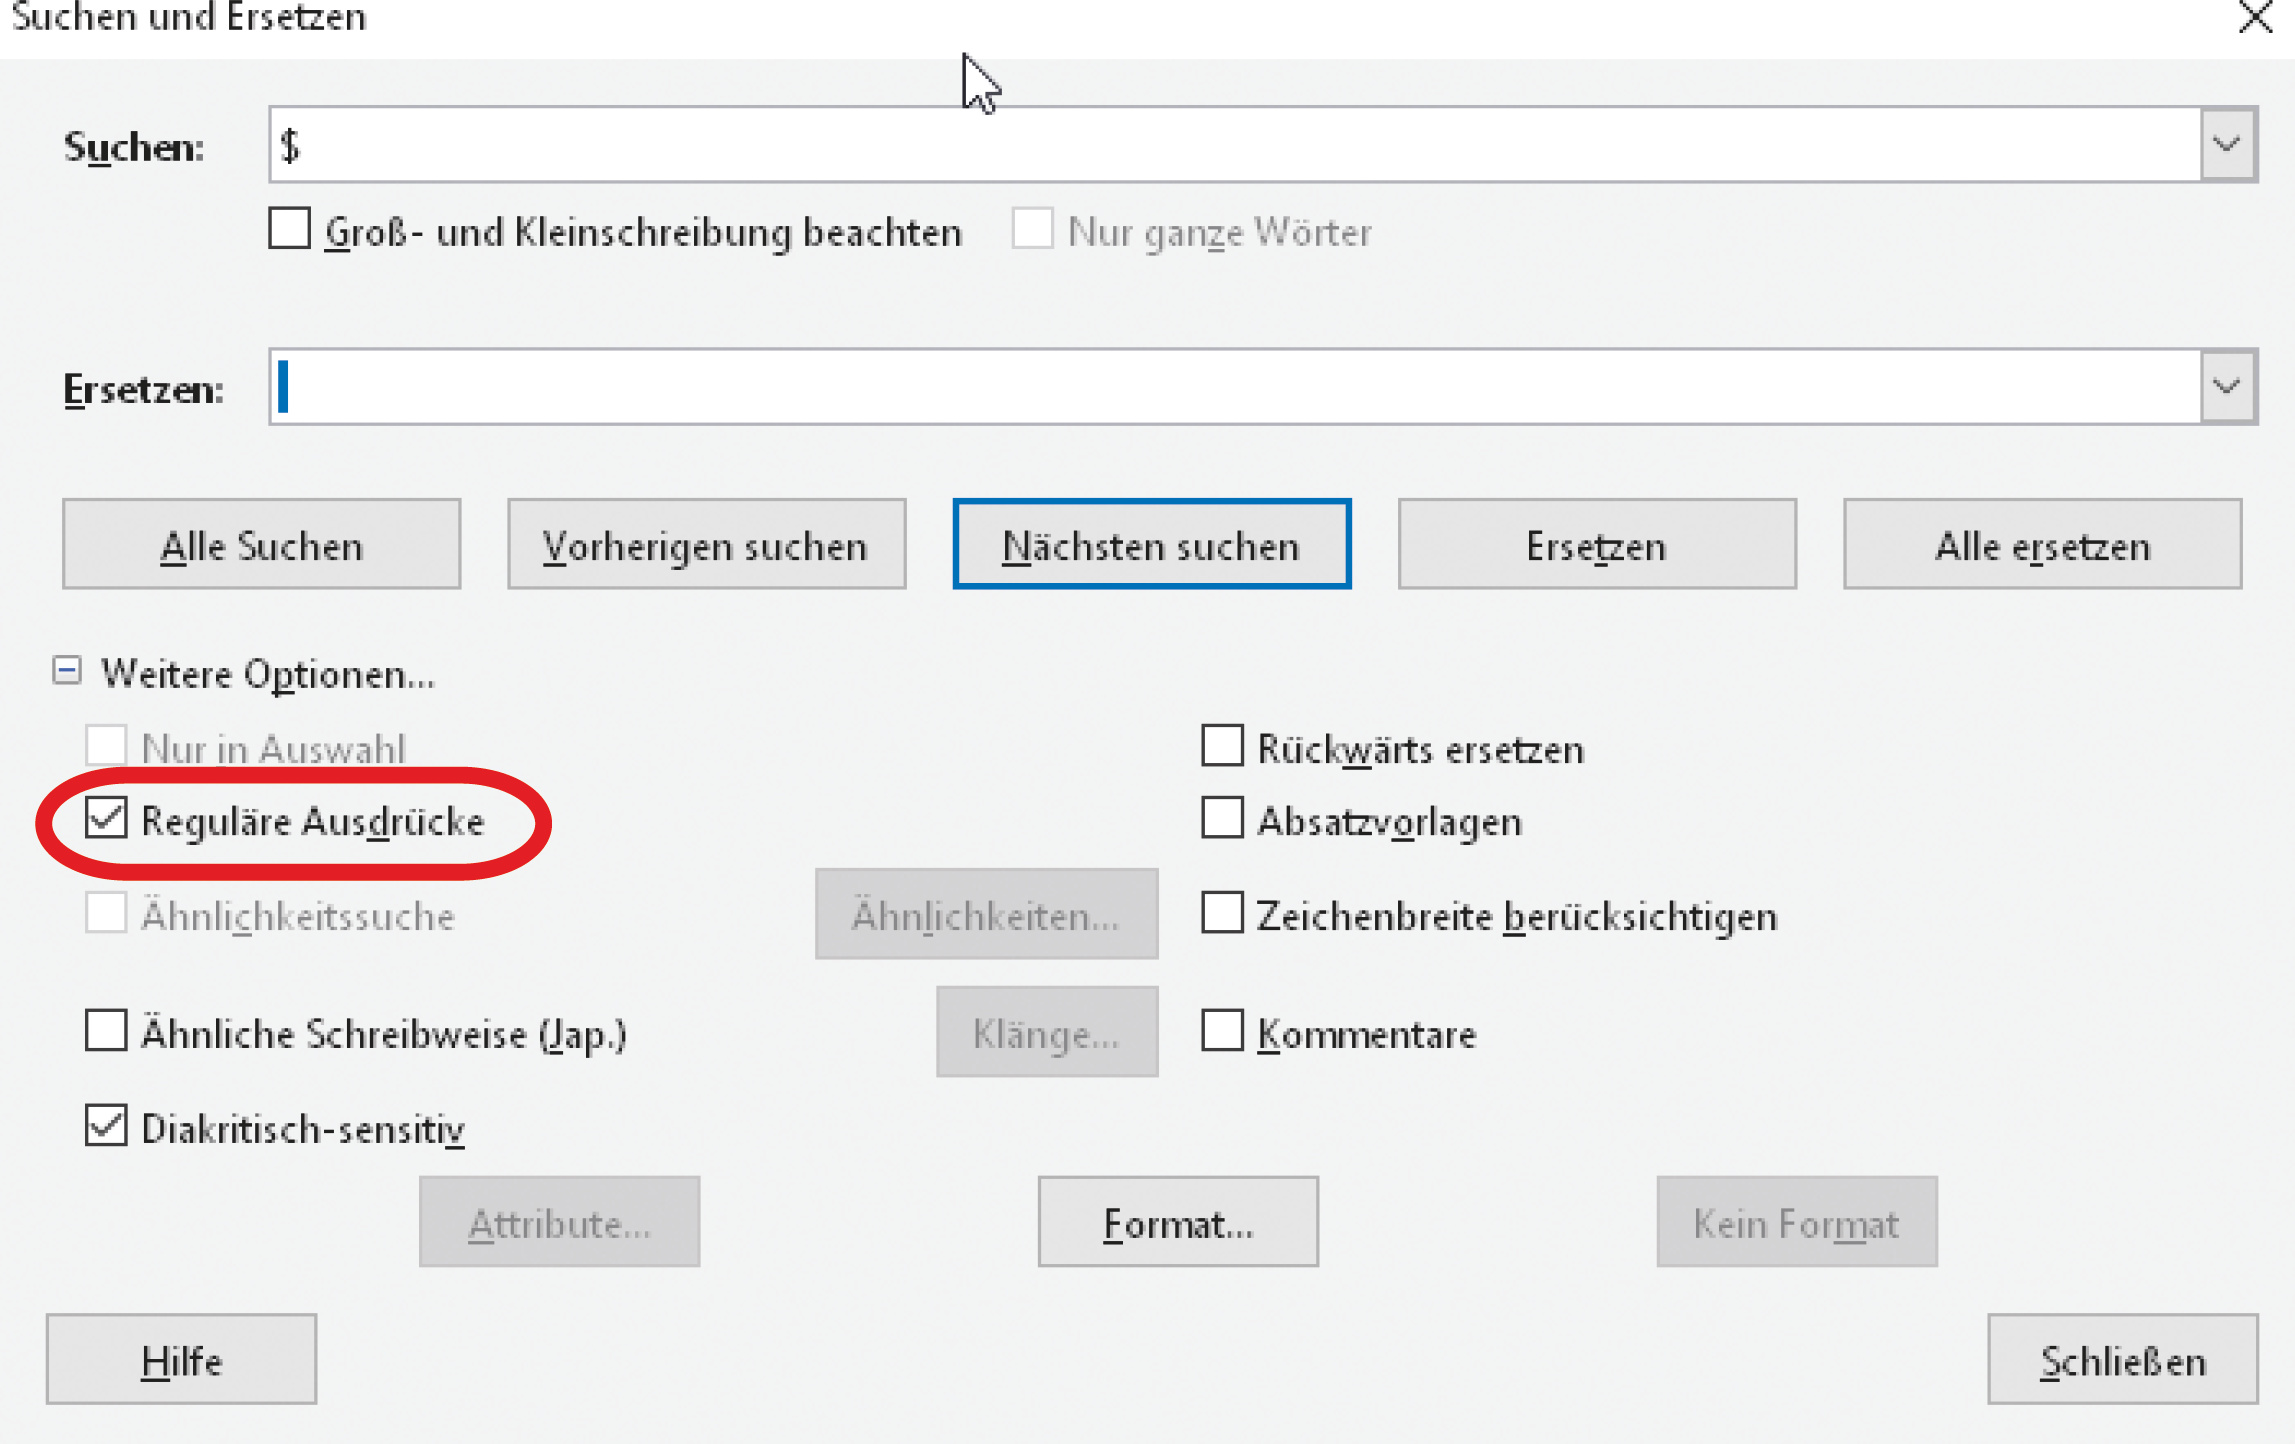
Task: Enable Zeichenbreite berücksichtigen checkbox
Action: coord(1222,913)
